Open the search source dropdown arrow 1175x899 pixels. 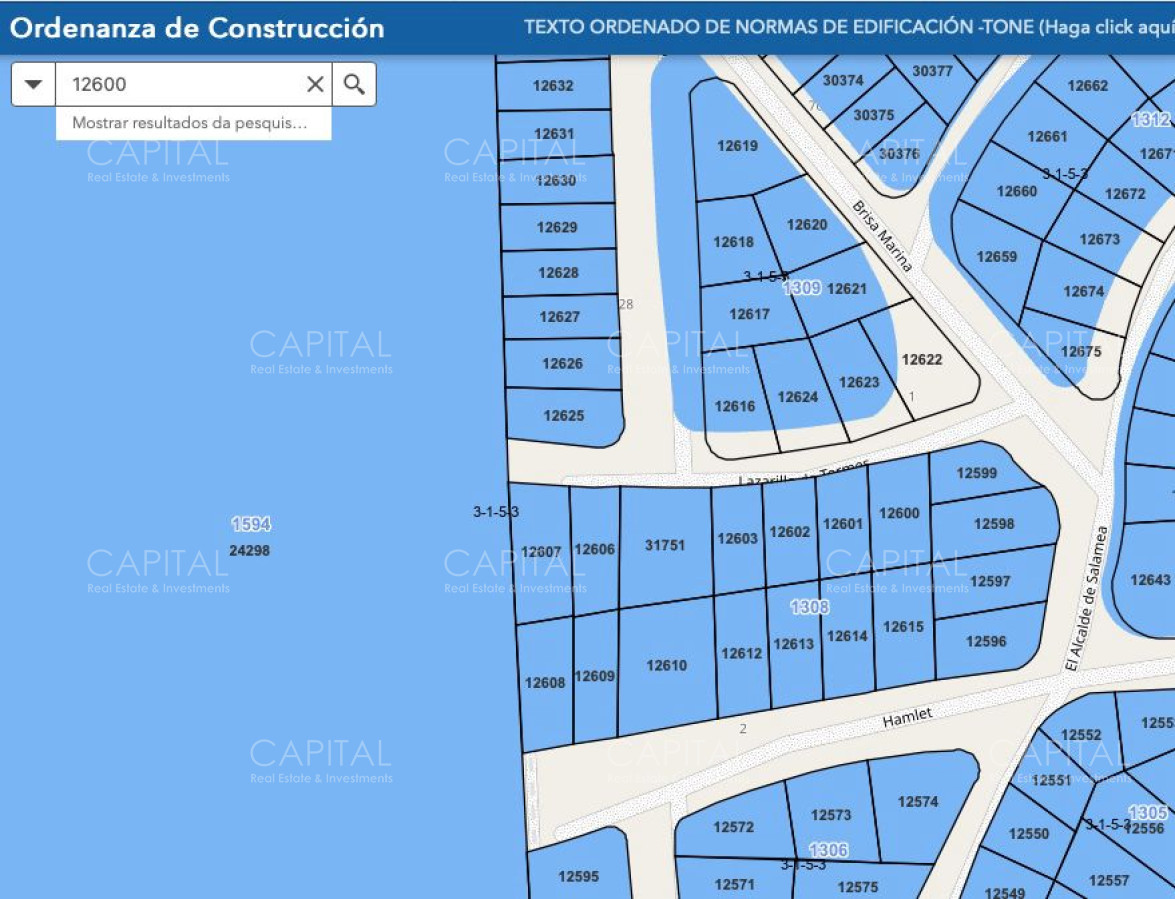(33, 84)
